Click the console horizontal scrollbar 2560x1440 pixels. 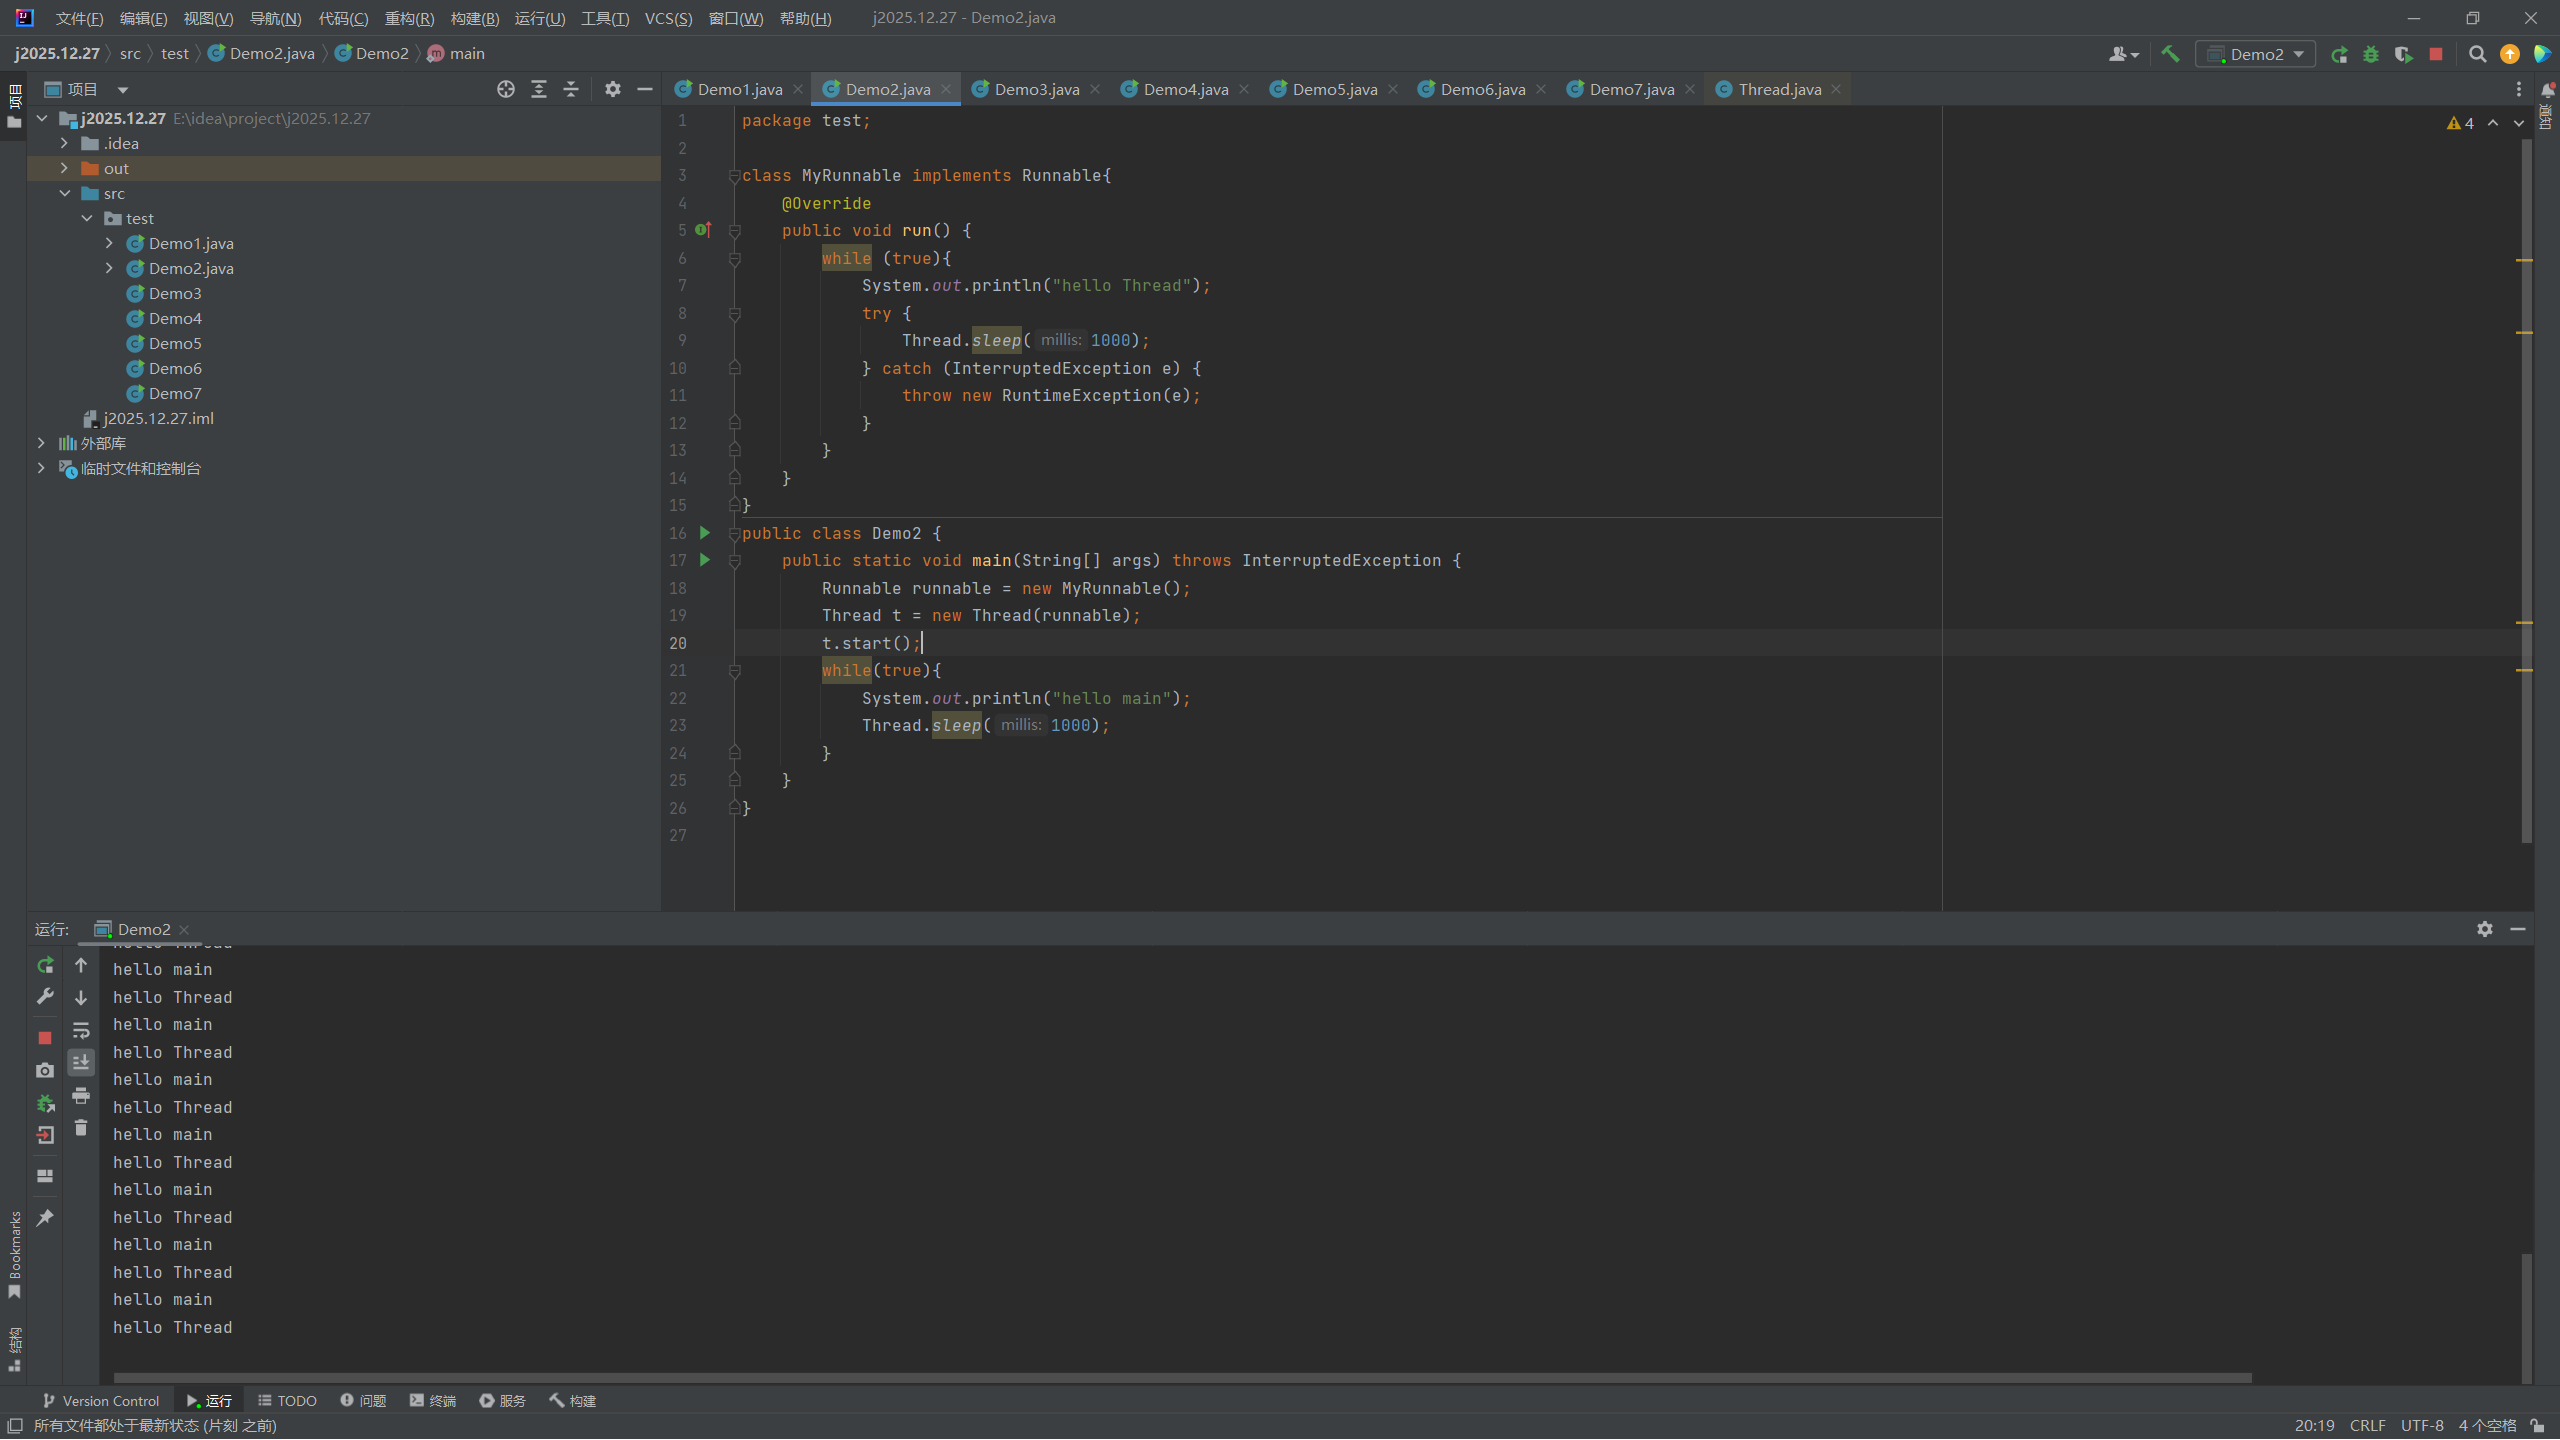(x=1180, y=1377)
